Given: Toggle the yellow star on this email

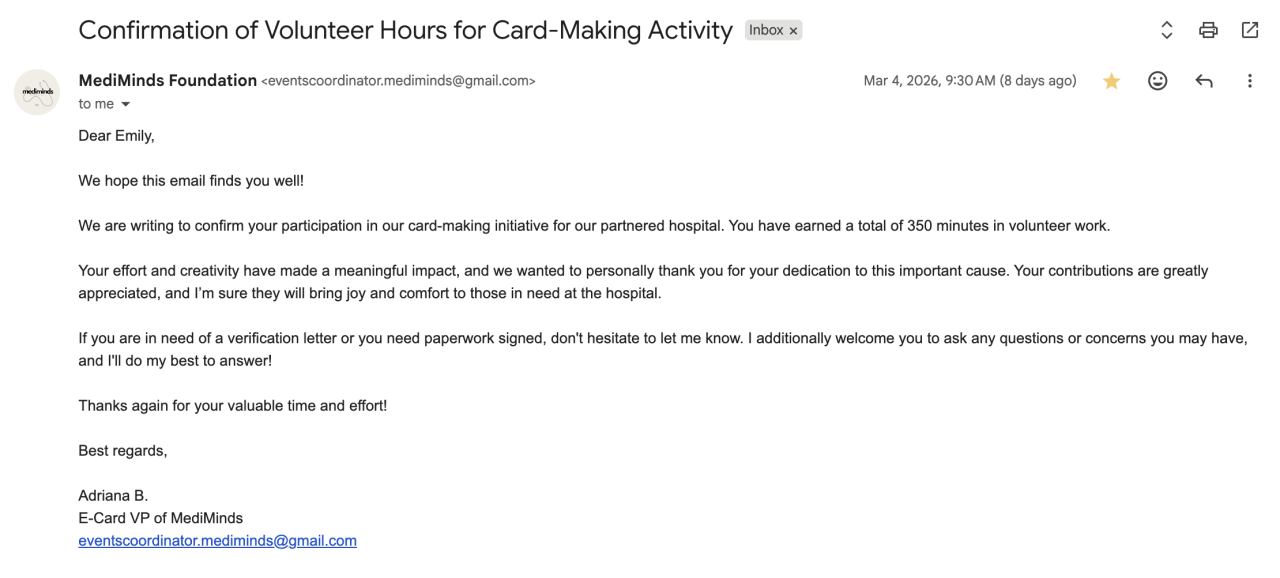Looking at the screenshot, I should (1111, 81).
